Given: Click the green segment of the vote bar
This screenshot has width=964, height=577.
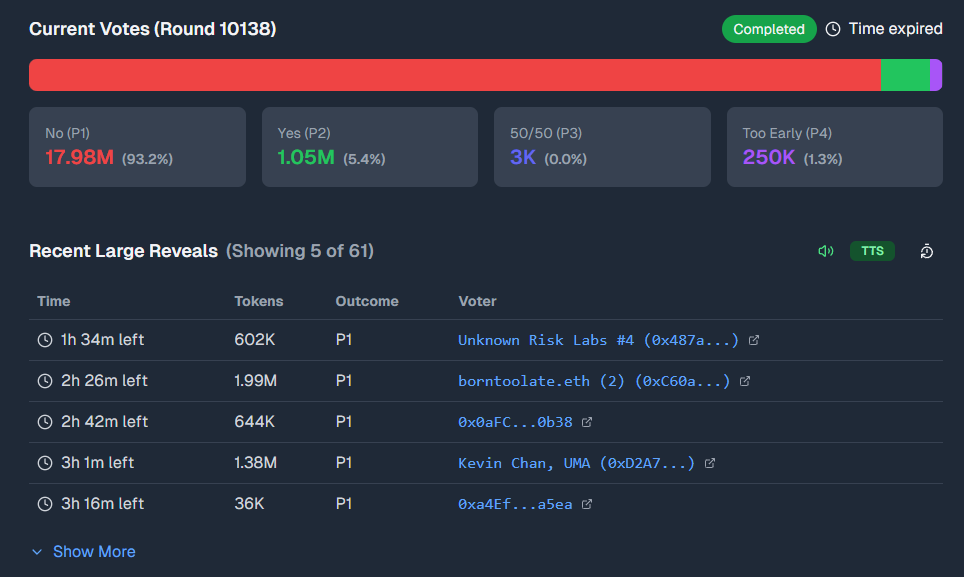Looking at the screenshot, I should [905, 75].
